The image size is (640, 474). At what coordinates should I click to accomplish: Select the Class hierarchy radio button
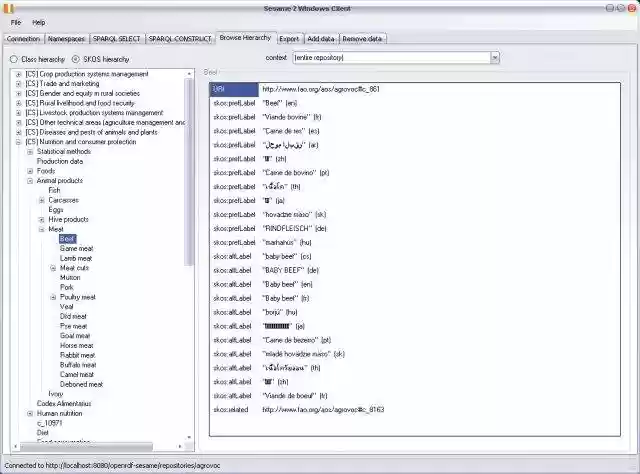tap(14, 59)
